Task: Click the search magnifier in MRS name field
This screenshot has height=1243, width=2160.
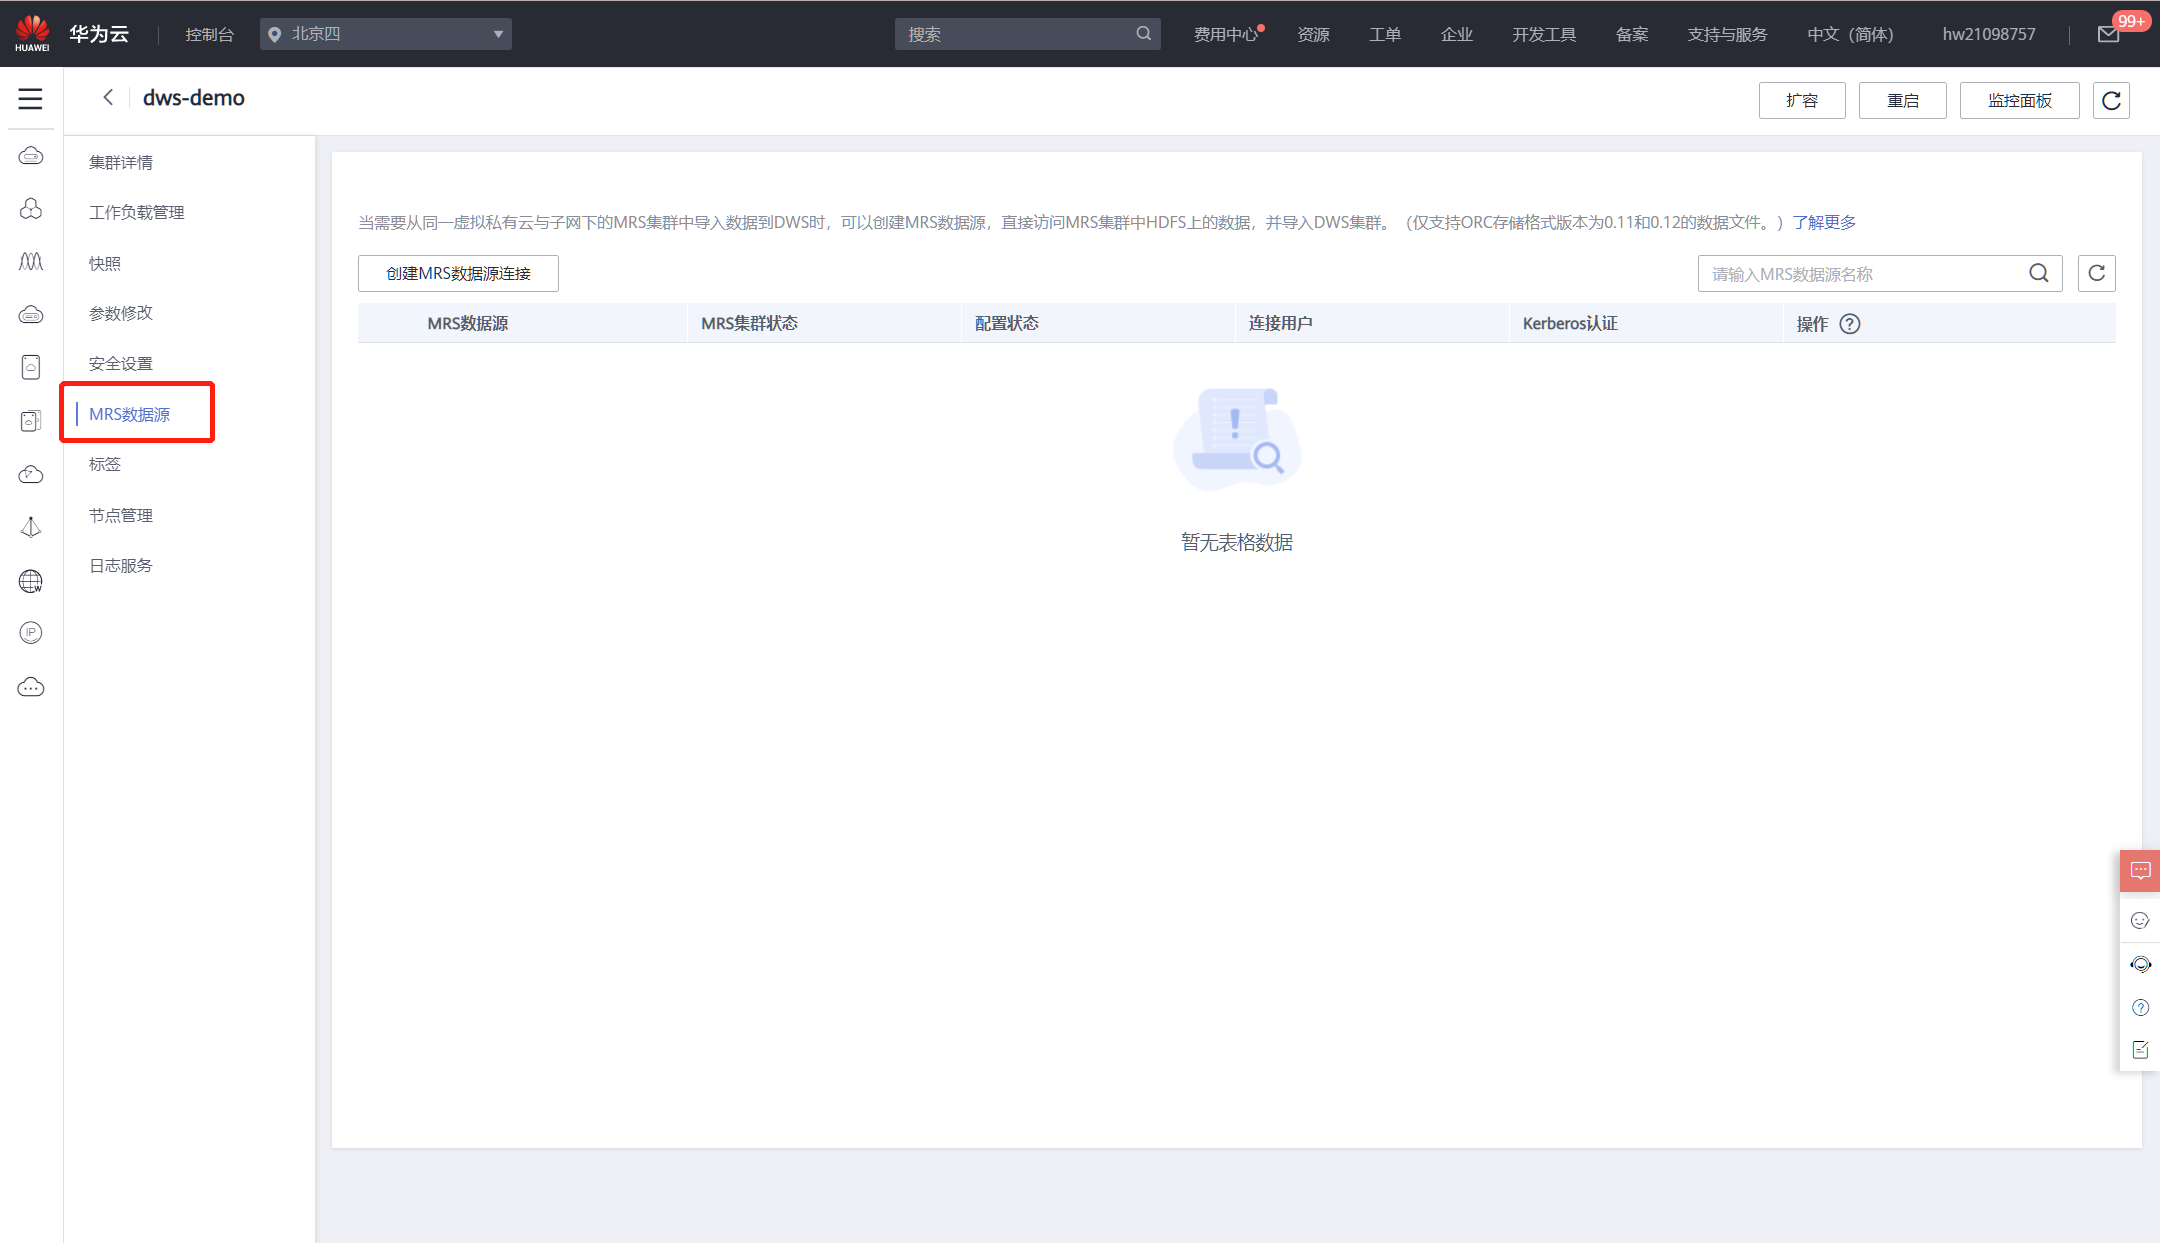Action: pos(2038,273)
